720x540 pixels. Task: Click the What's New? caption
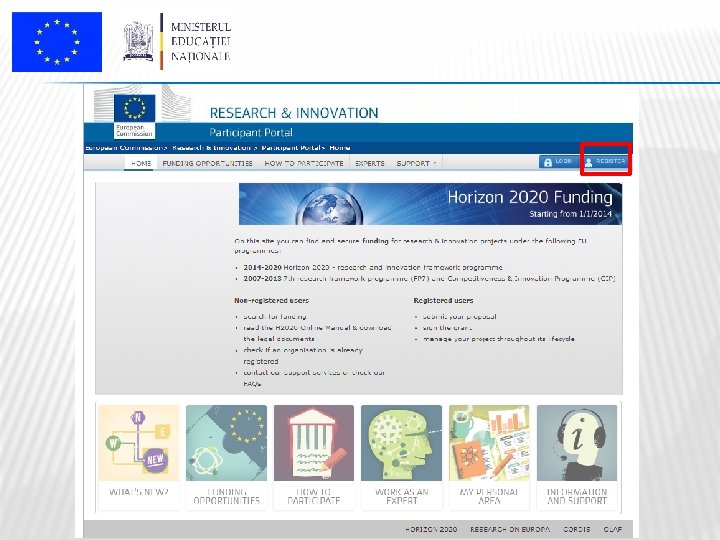tap(139, 492)
